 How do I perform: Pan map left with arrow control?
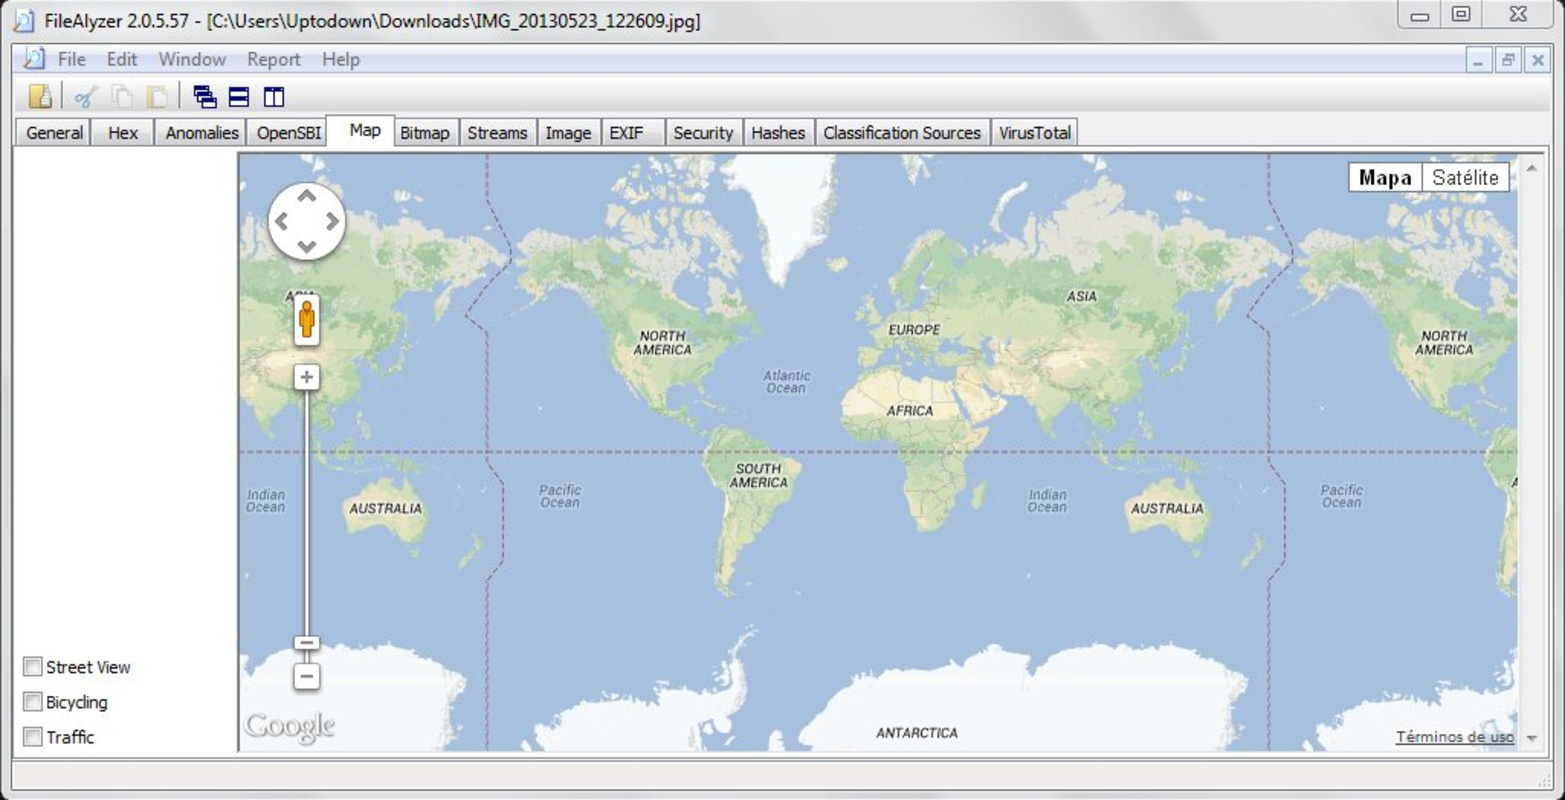281,221
